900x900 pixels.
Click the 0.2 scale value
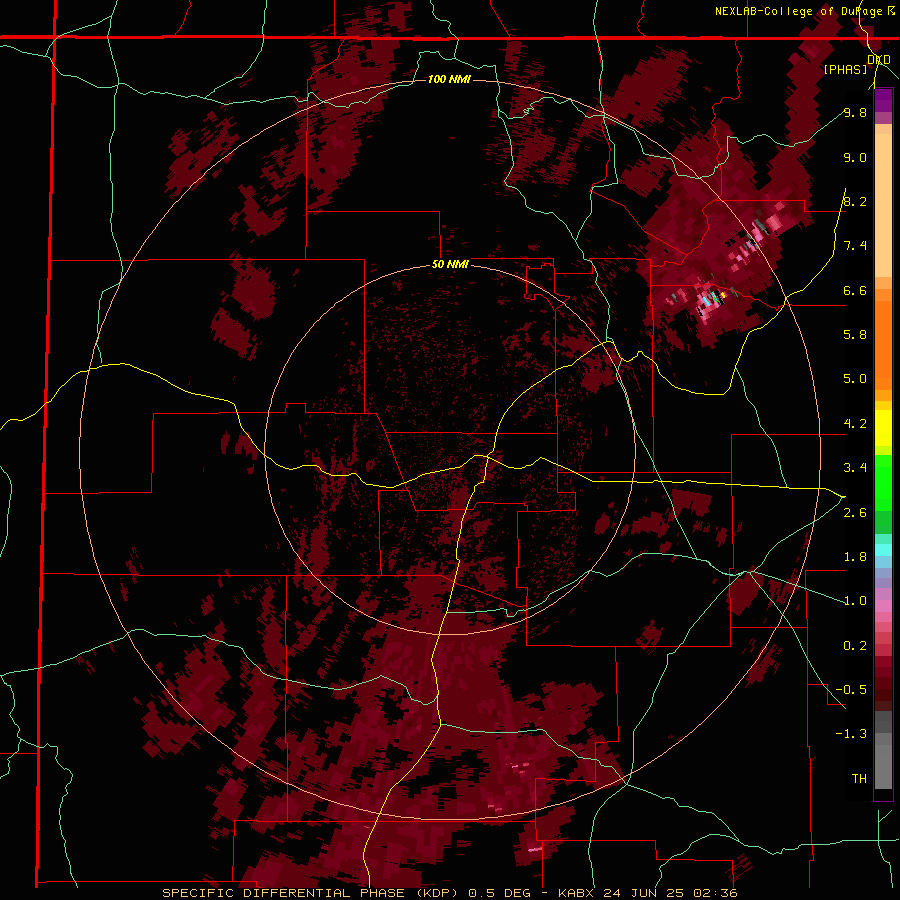tap(855, 646)
